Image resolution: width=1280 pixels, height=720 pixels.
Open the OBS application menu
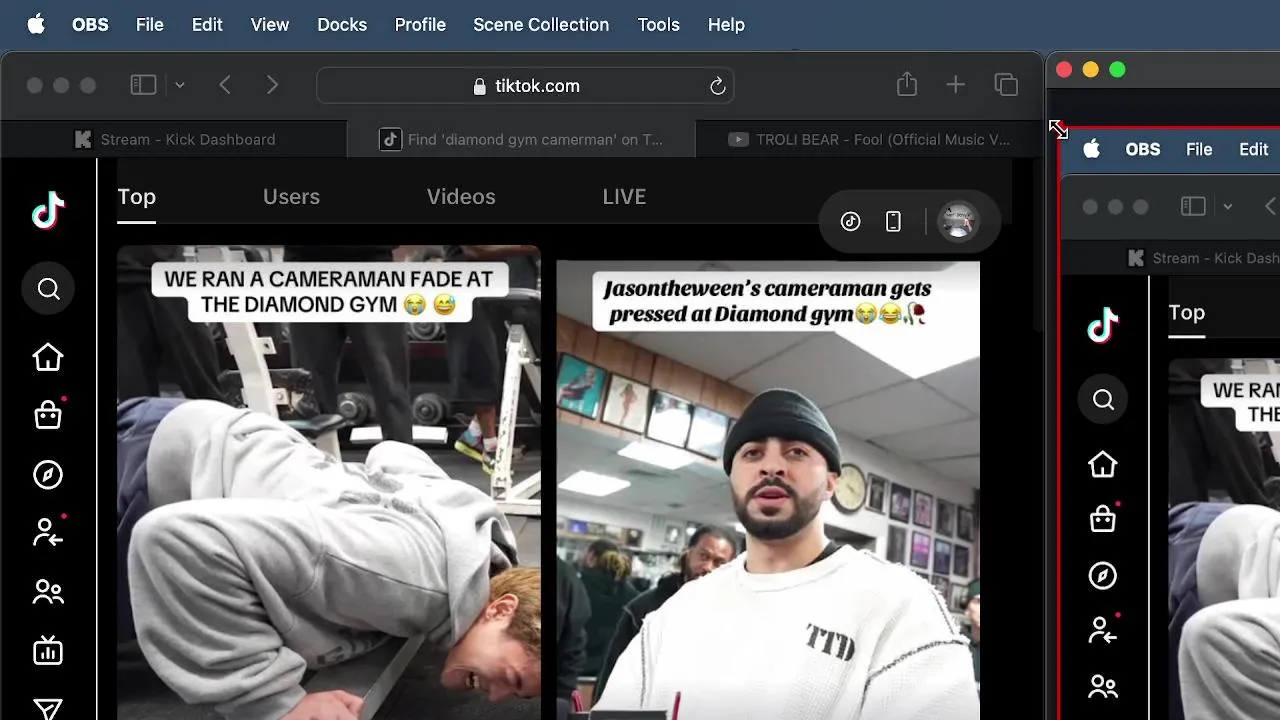pyautogui.click(x=90, y=25)
